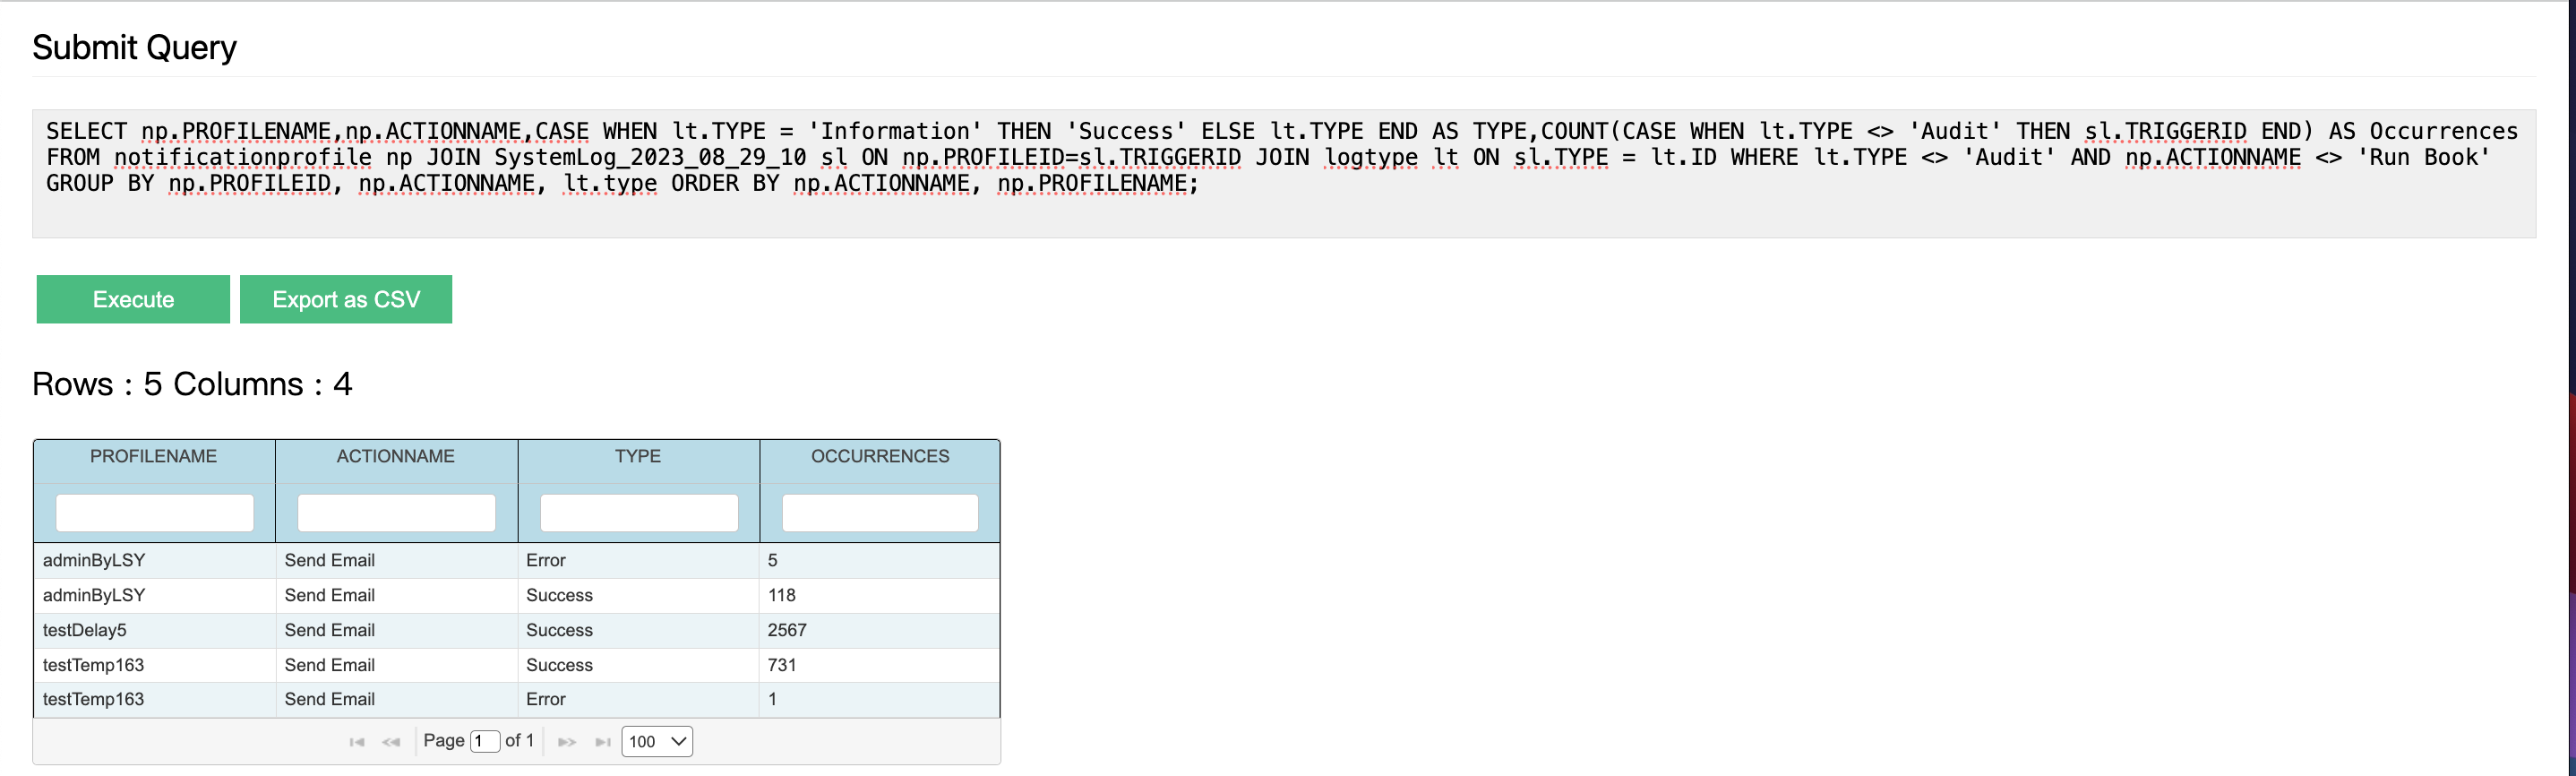Viewport: 2576px width, 776px height.
Task: Click Error type in first adminByLSY row
Action: (639, 560)
